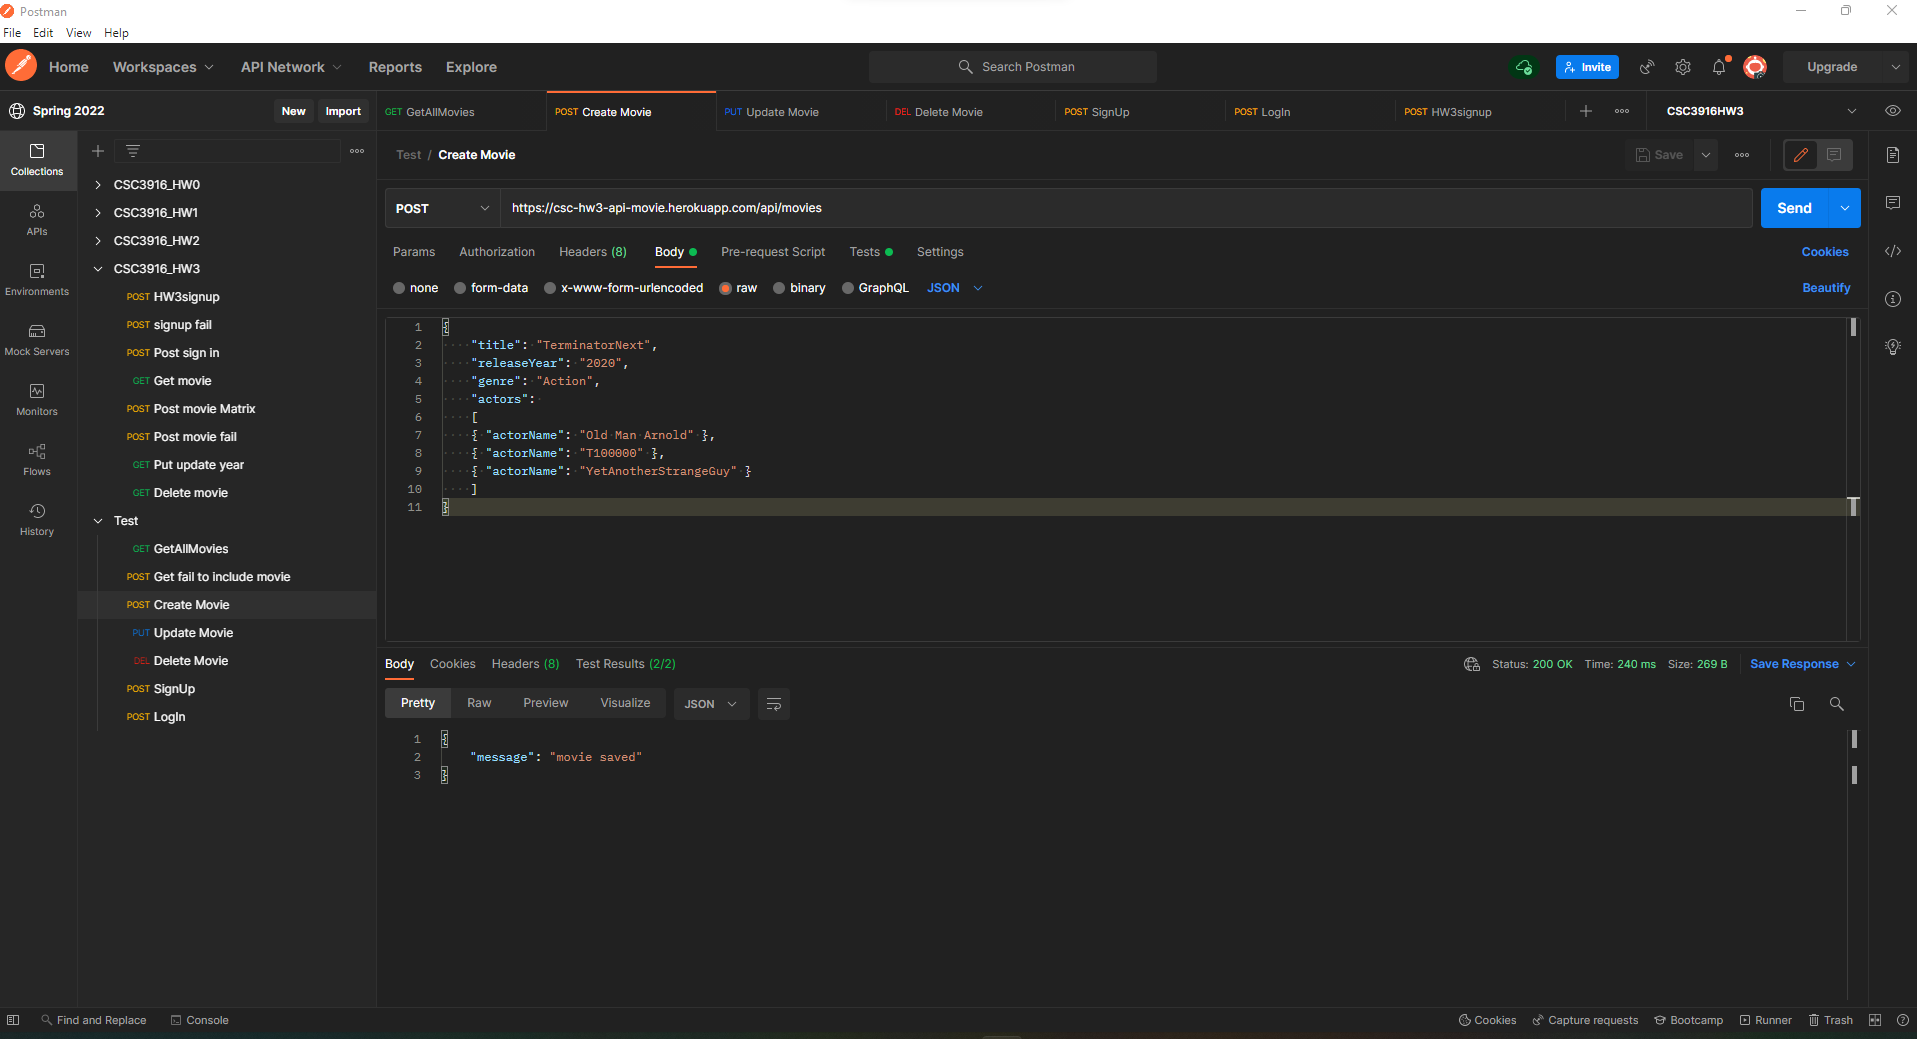Screen dimensions: 1917x1039
Task: Open the user avatar menu
Action: pos(1755,67)
